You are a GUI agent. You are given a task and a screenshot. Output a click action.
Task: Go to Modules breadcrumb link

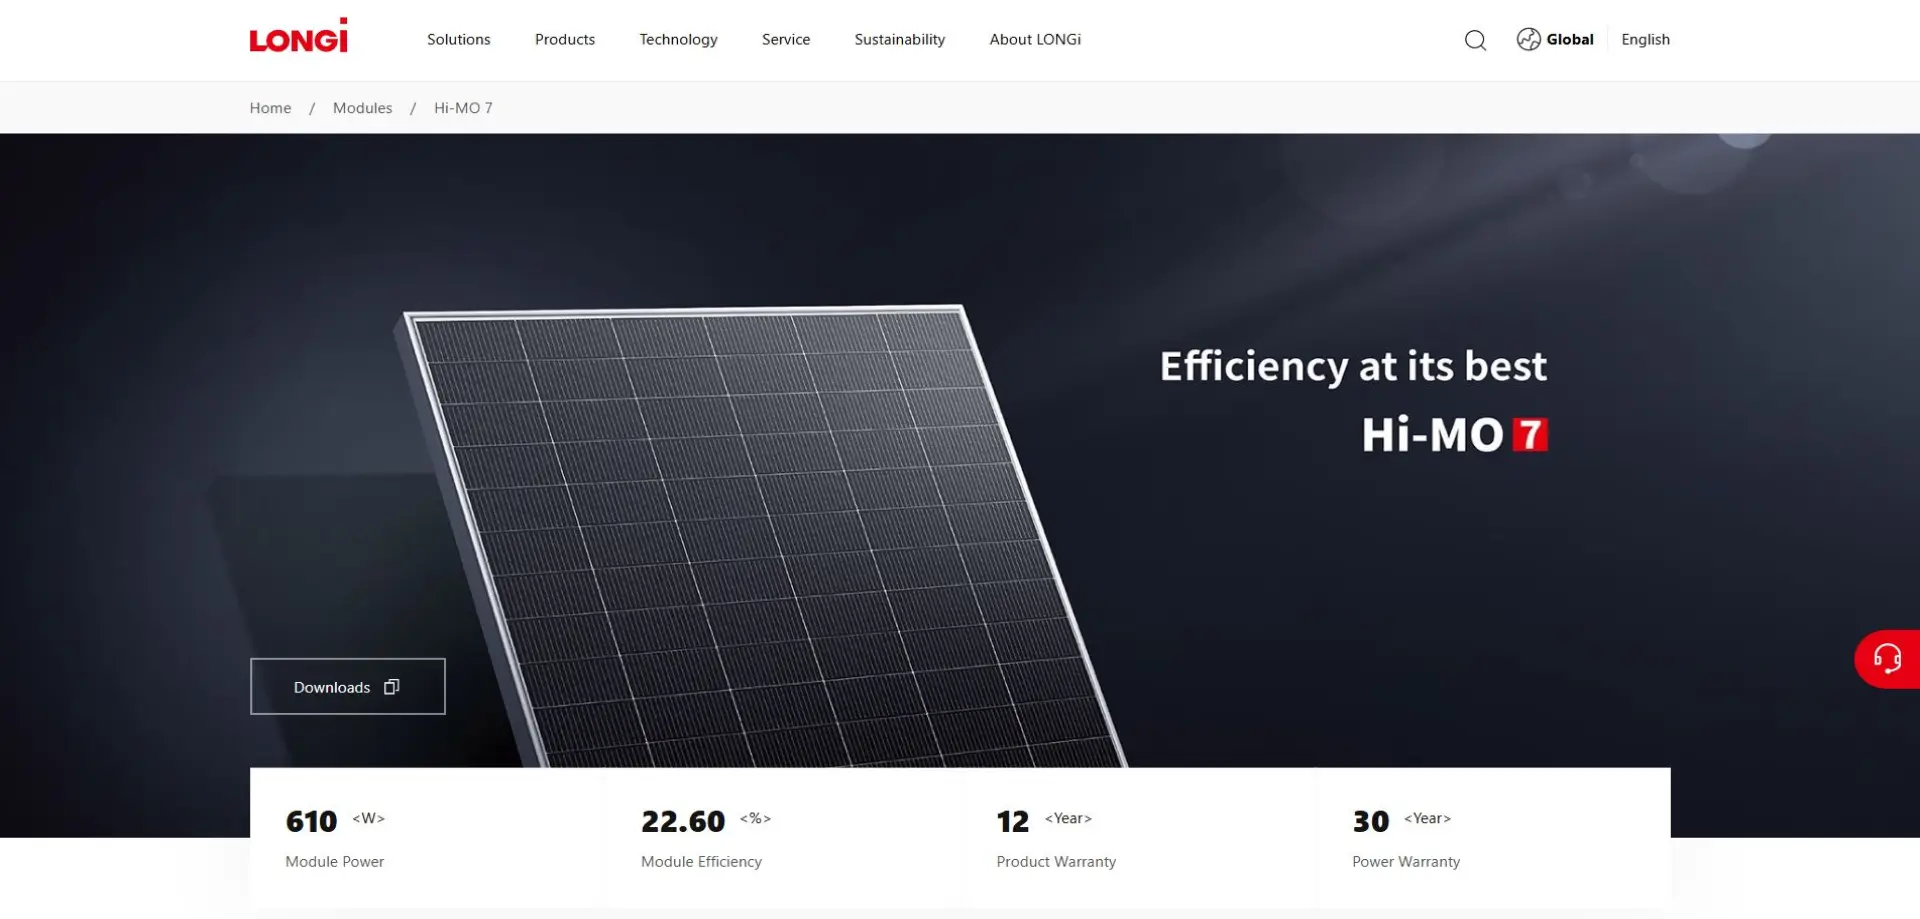point(362,108)
